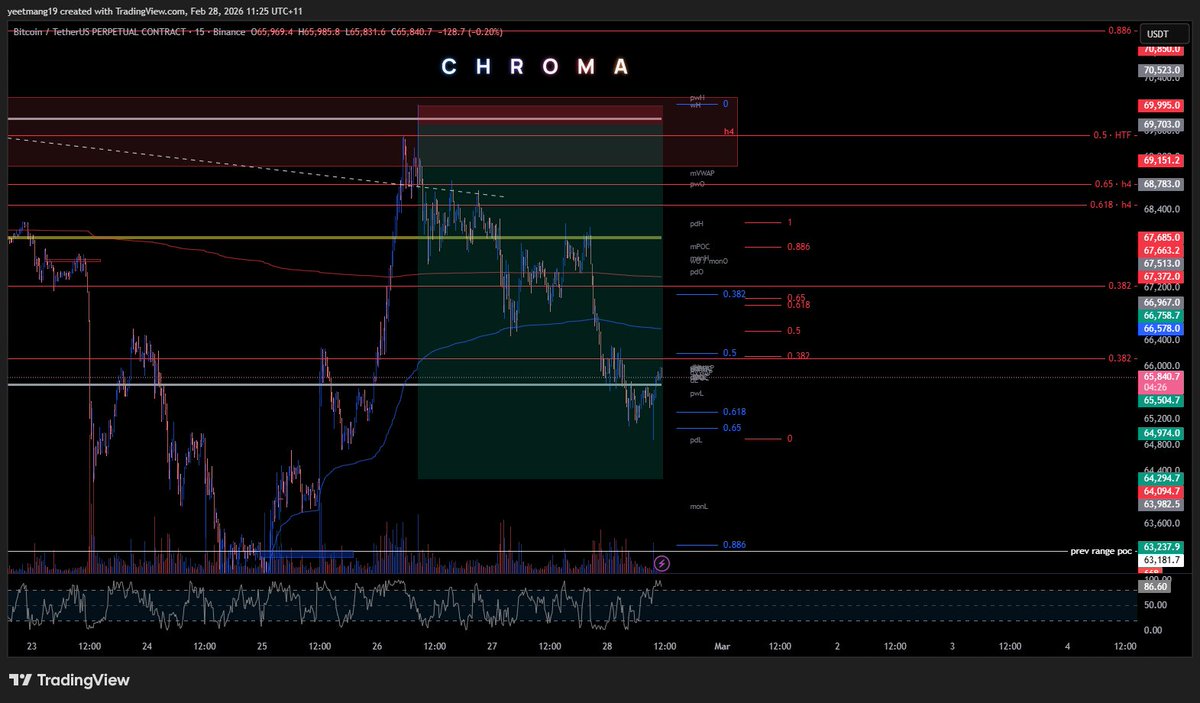Click the 28 date on time axis
This screenshot has width=1200, height=703.
coord(607,647)
